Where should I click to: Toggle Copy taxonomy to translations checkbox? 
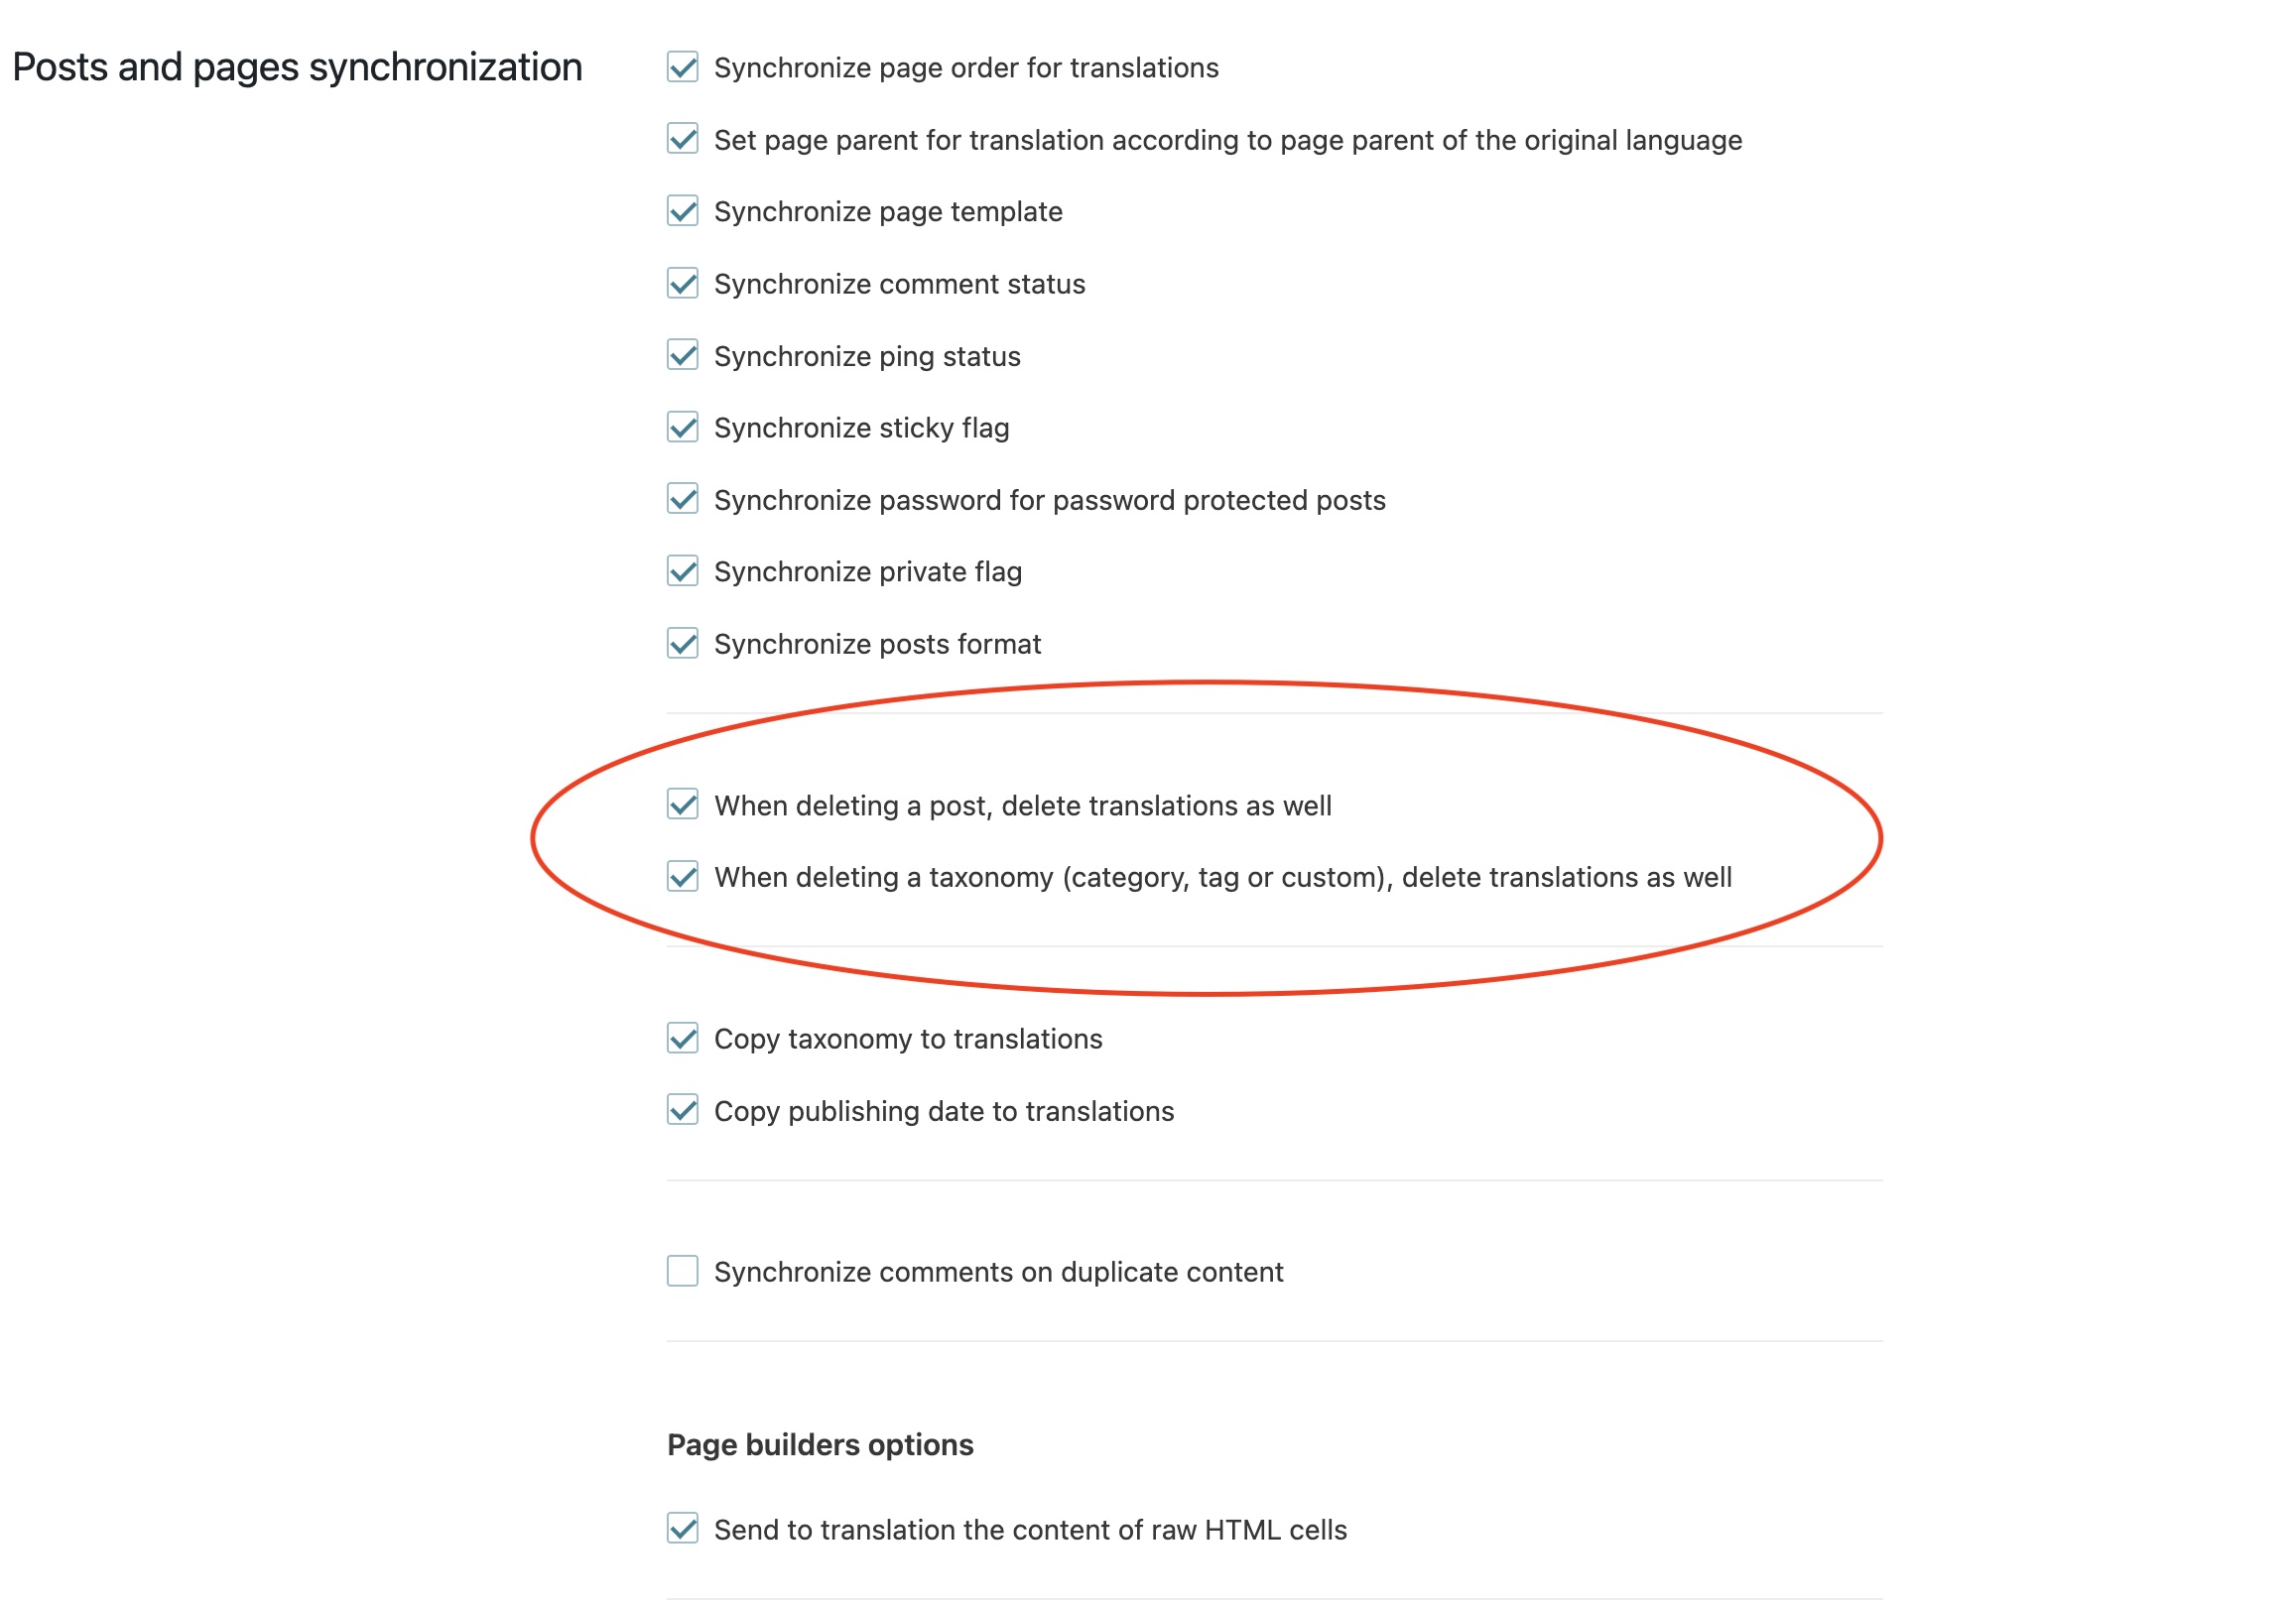[x=683, y=1038]
